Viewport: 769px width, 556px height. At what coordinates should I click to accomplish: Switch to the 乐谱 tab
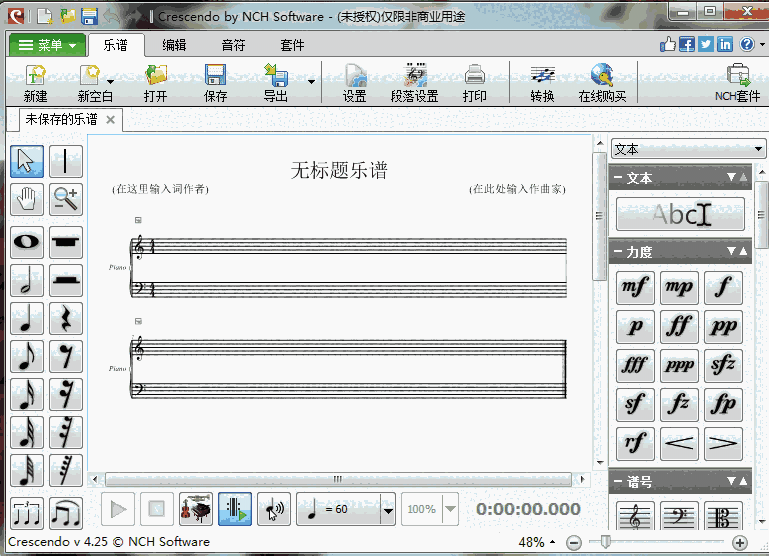click(x=116, y=45)
